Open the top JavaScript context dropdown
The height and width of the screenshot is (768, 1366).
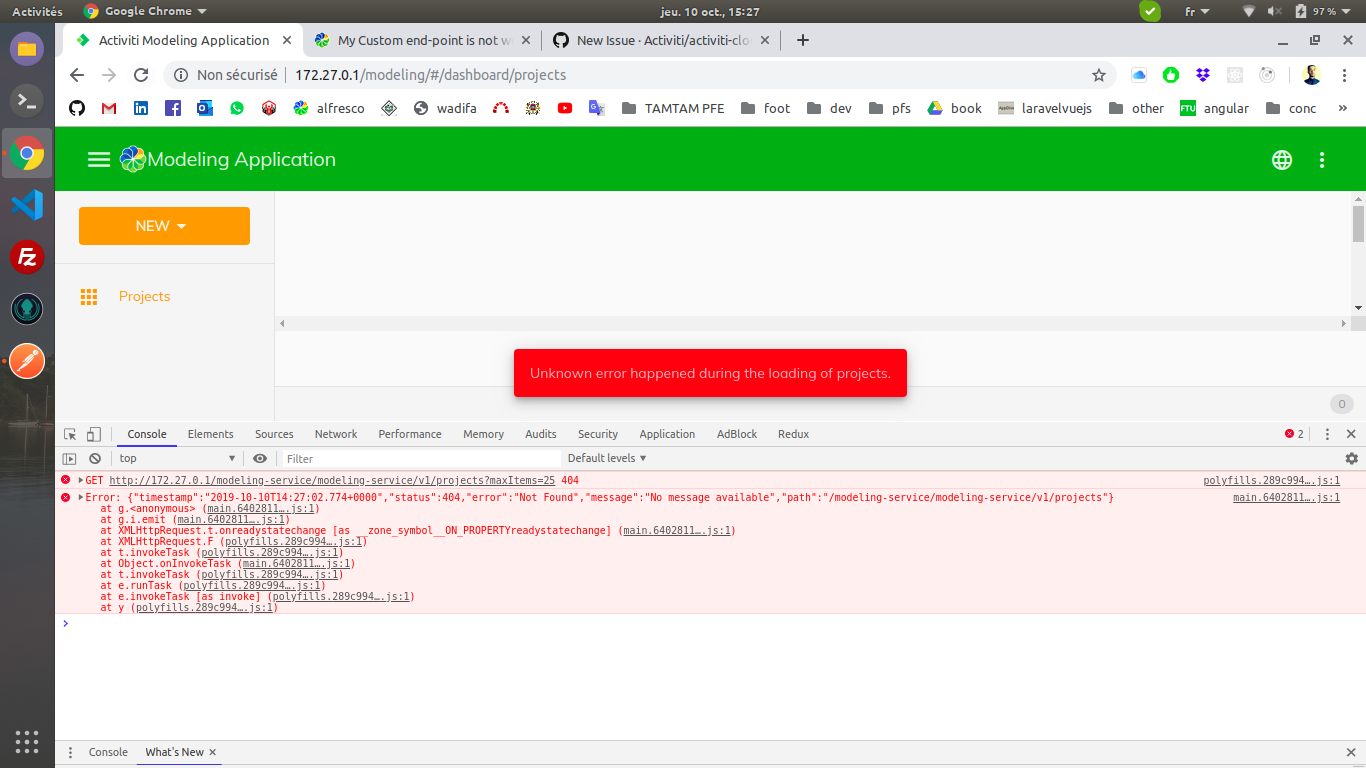[177, 459]
